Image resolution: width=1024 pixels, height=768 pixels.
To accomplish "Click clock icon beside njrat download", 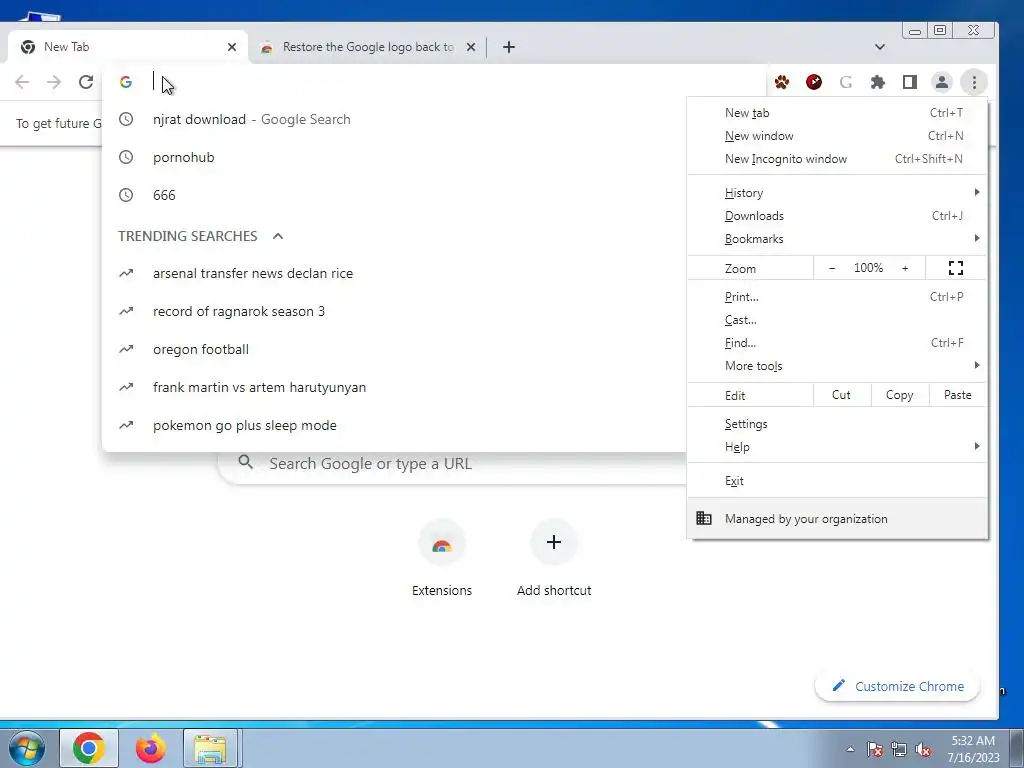I will click(126, 120).
